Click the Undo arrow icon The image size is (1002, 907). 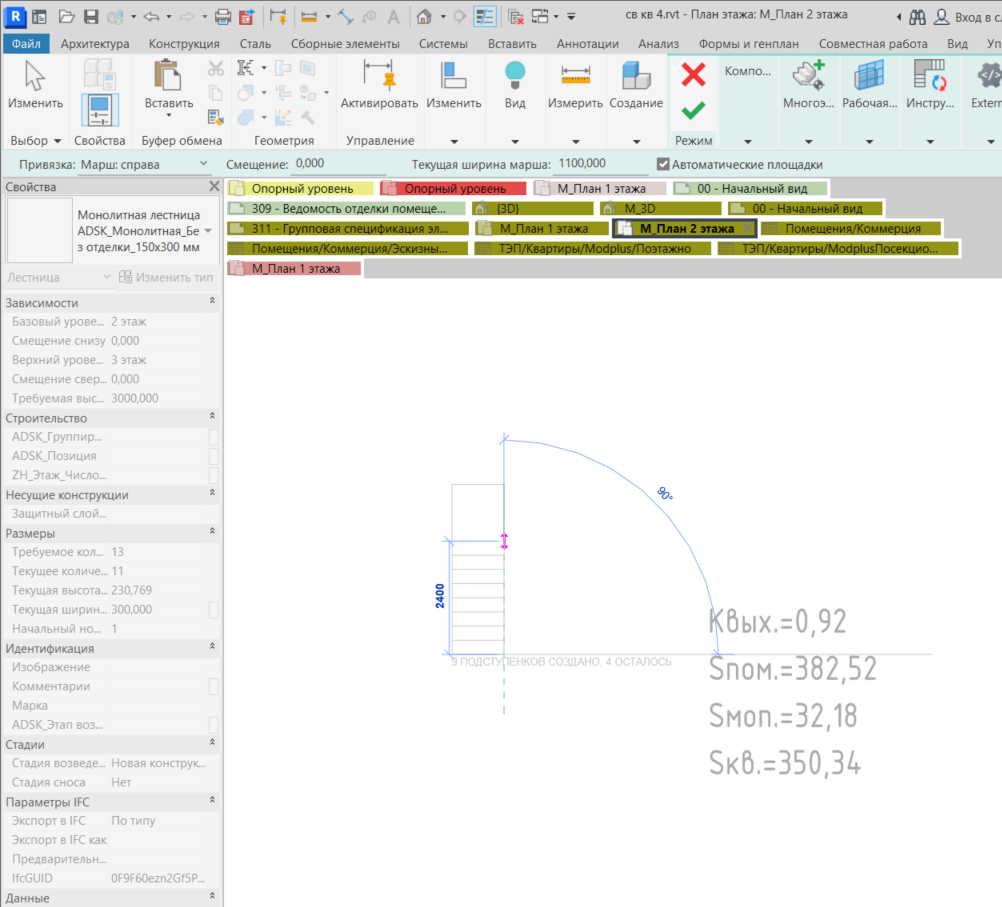(x=151, y=17)
